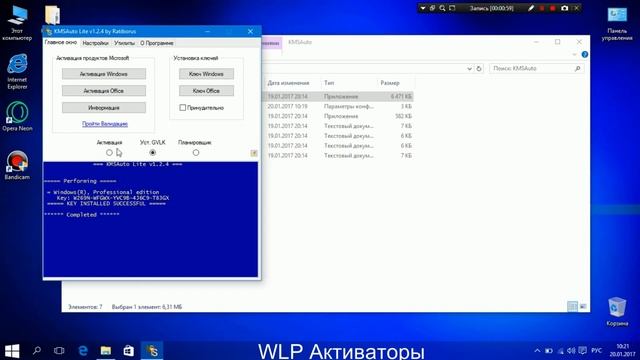
Task: Enable the Принудительно checkbox
Action: pos(182,108)
